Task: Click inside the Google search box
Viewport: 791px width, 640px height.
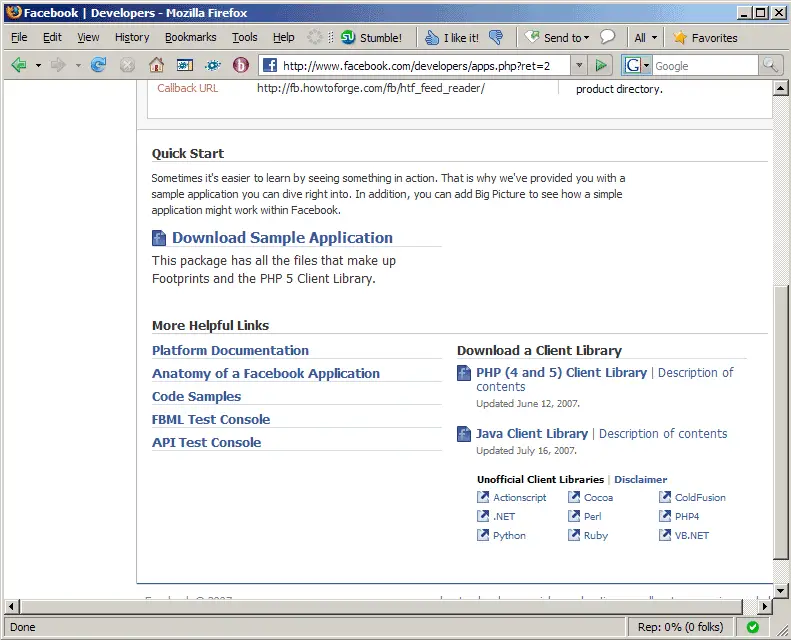Action: tap(705, 66)
